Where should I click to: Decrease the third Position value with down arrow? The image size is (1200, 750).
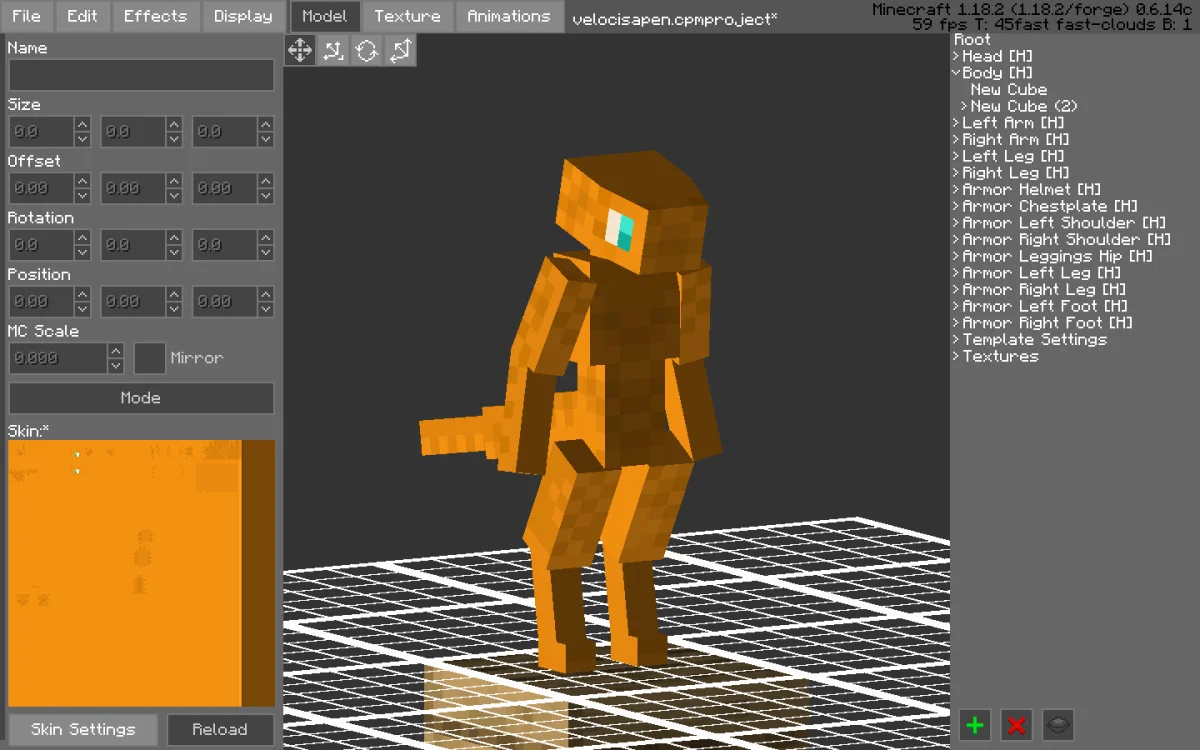[x=266, y=309]
